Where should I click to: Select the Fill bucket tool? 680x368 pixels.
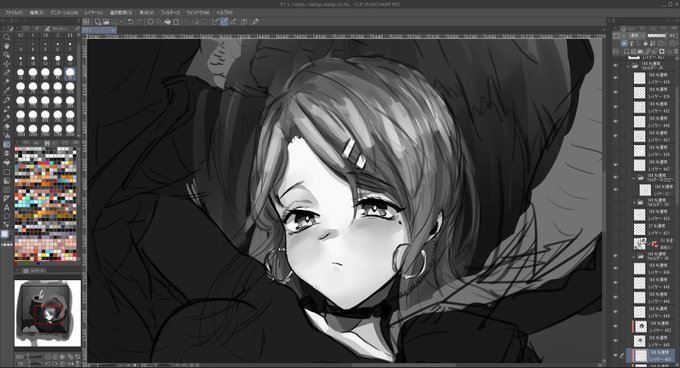(x=7, y=162)
